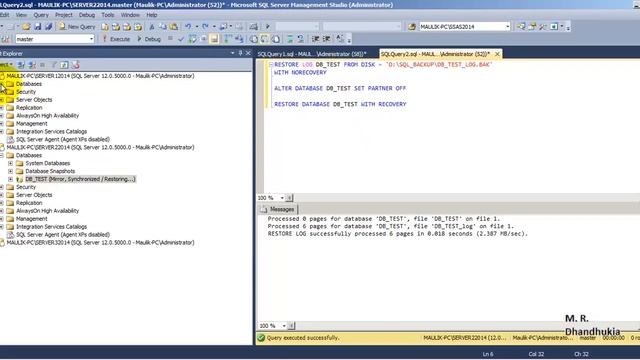
Task: Click the Save disk icon
Action: tap(38, 27)
